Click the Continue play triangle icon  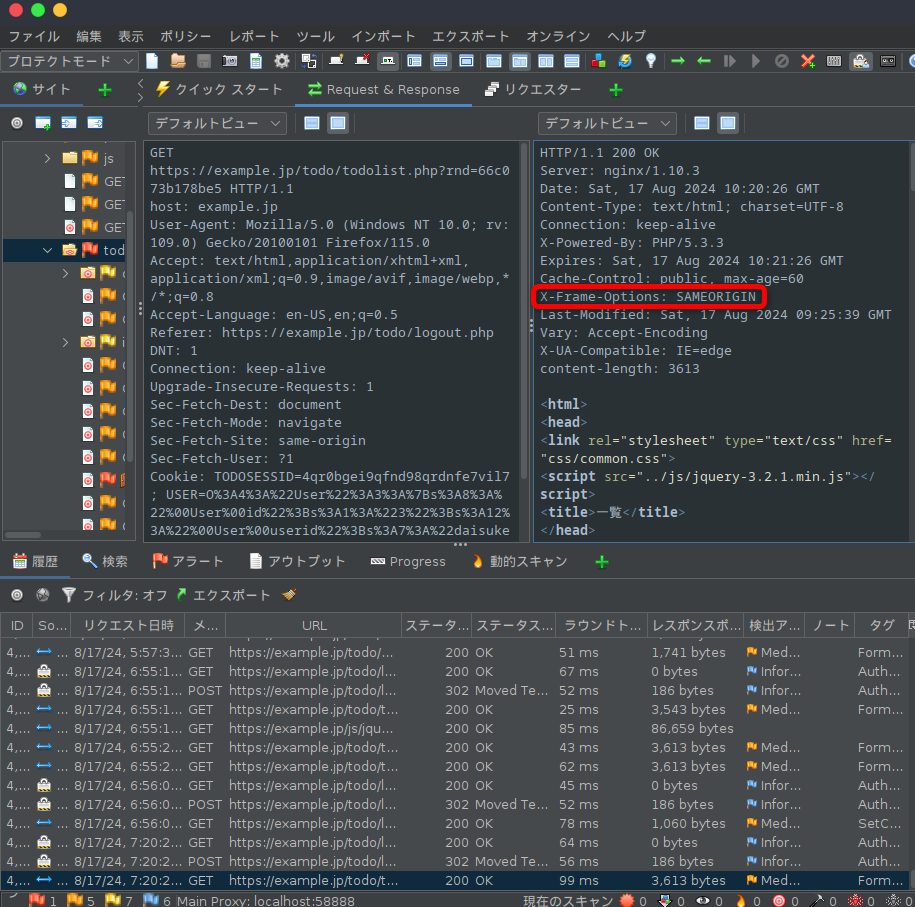756,61
